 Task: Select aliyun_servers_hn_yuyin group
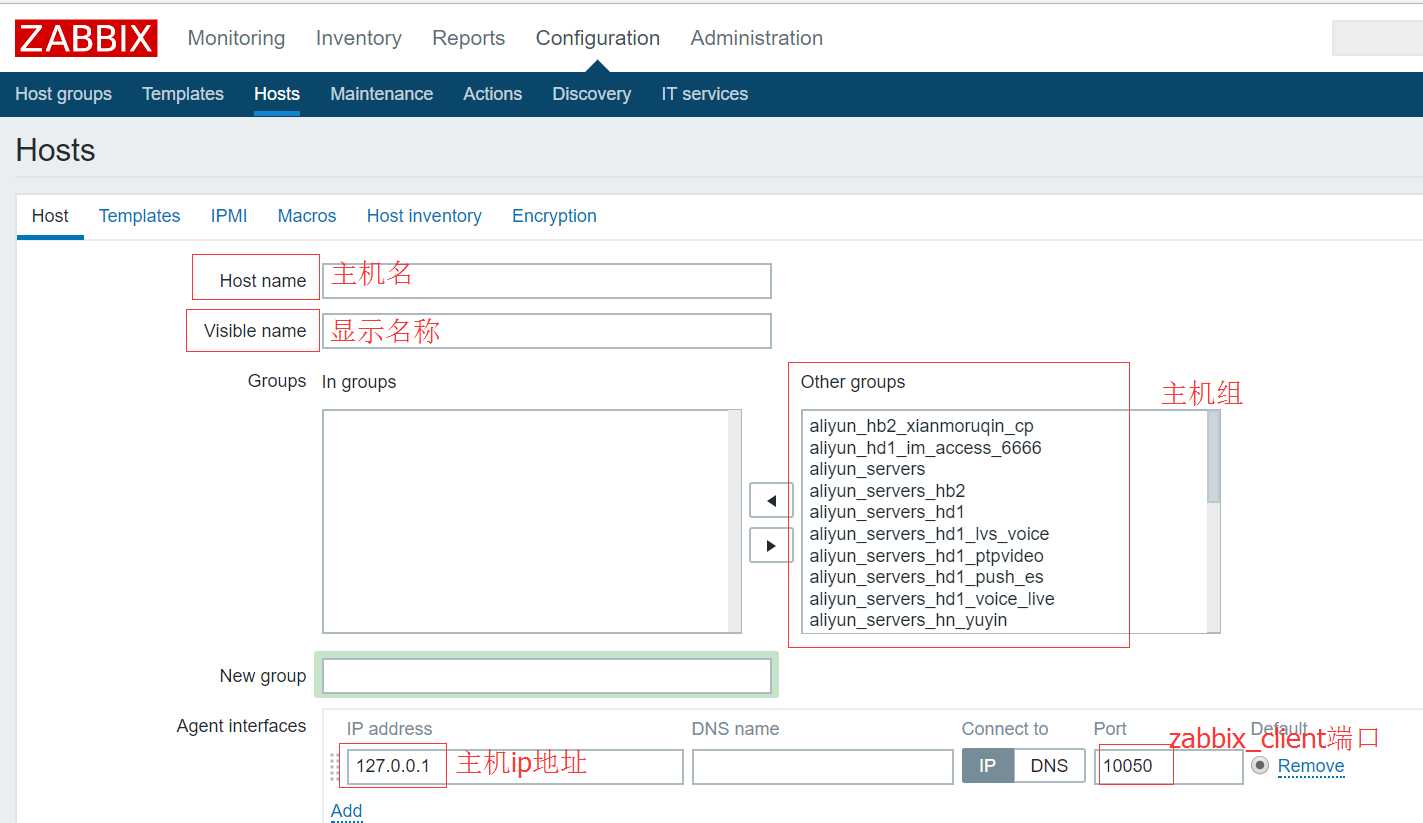coord(908,620)
